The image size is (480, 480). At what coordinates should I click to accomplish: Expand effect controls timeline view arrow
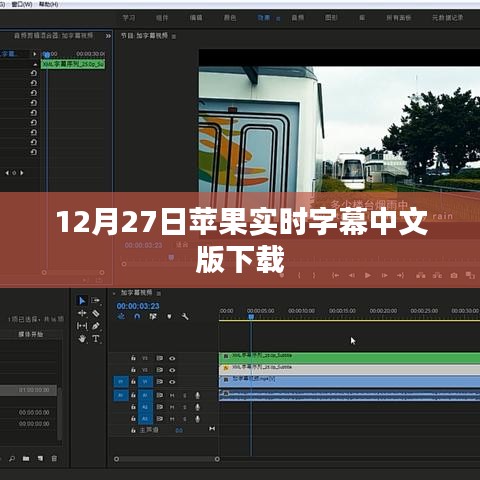(34, 54)
